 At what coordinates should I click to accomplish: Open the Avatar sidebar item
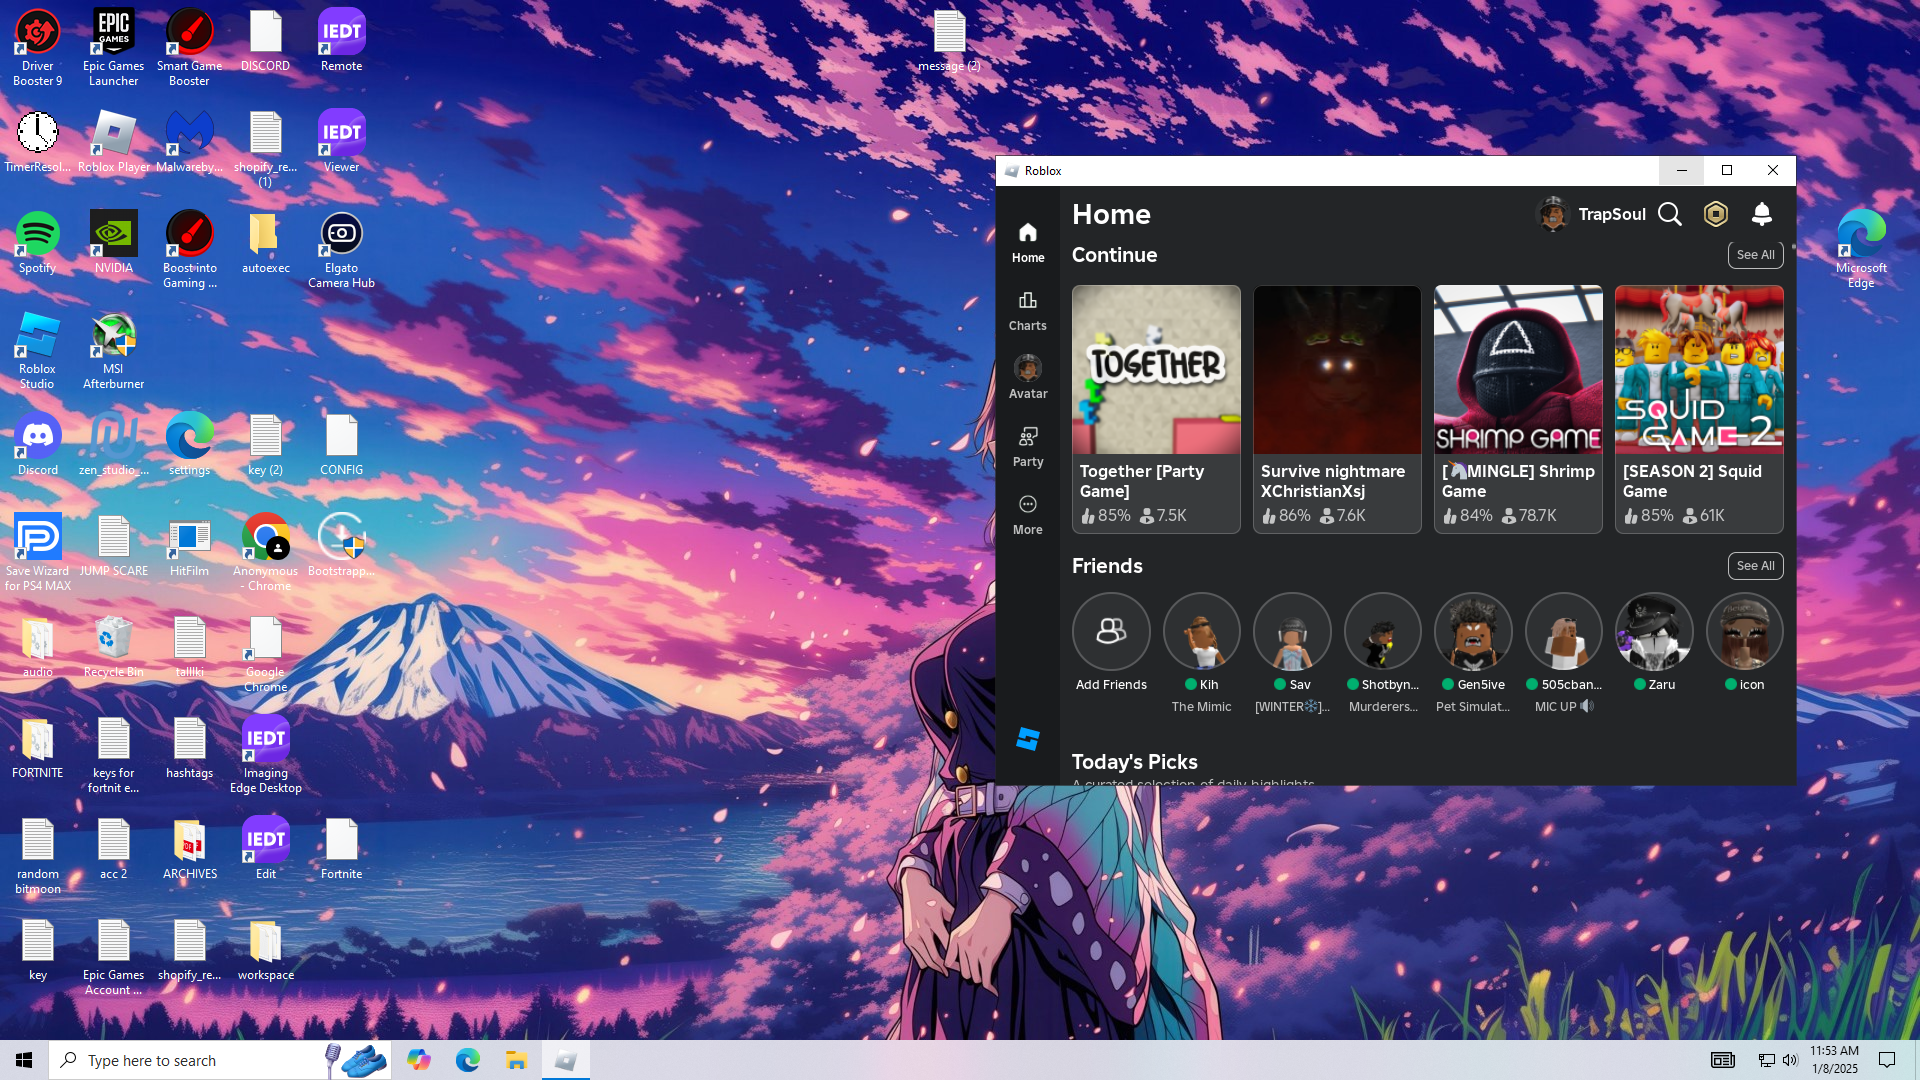pyautogui.click(x=1027, y=378)
